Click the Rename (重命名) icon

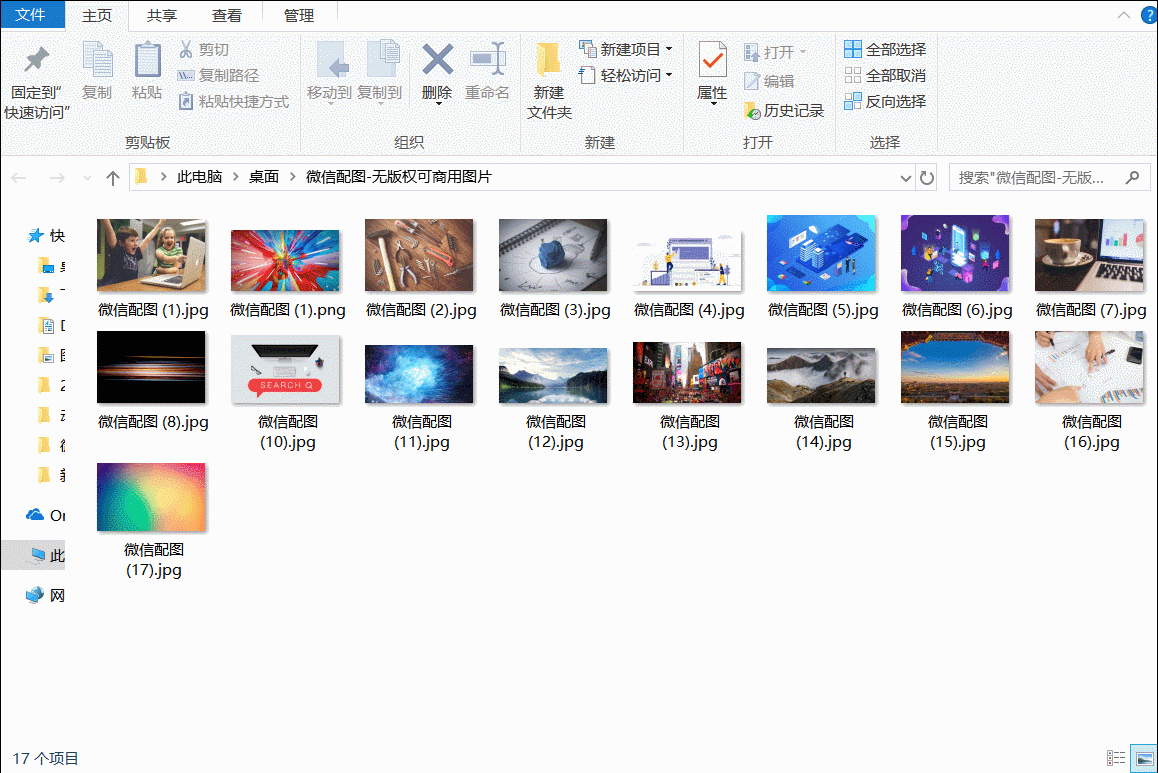tap(487, 71)
